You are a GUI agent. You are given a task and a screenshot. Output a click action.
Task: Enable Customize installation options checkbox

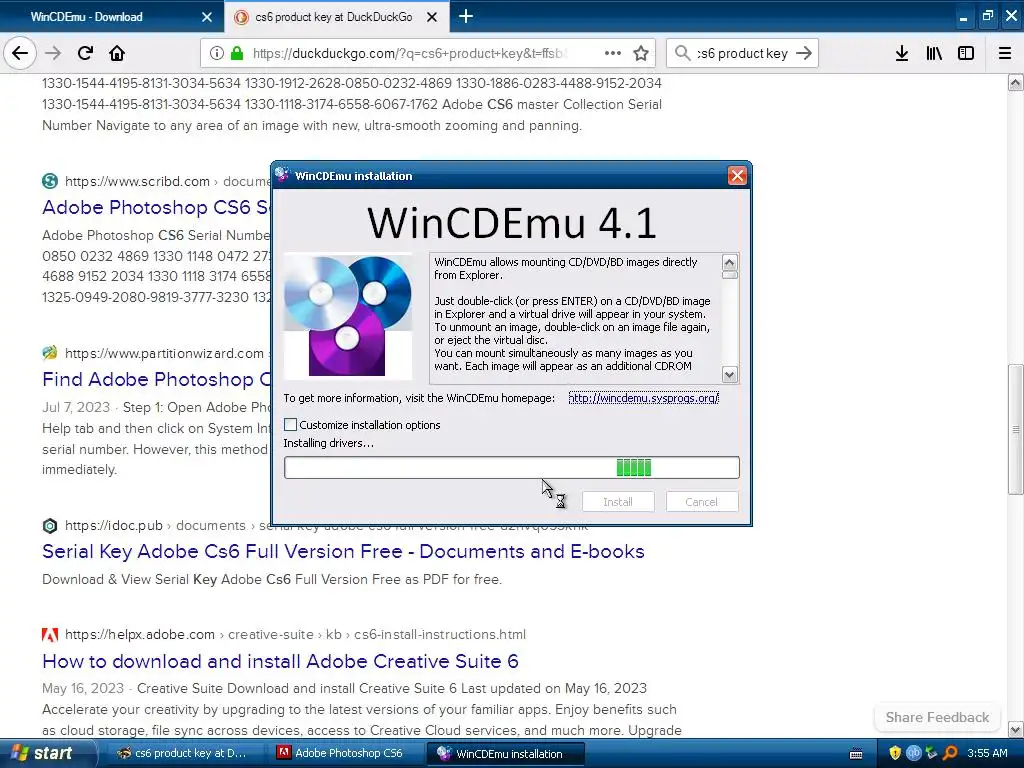click(291, 424)
